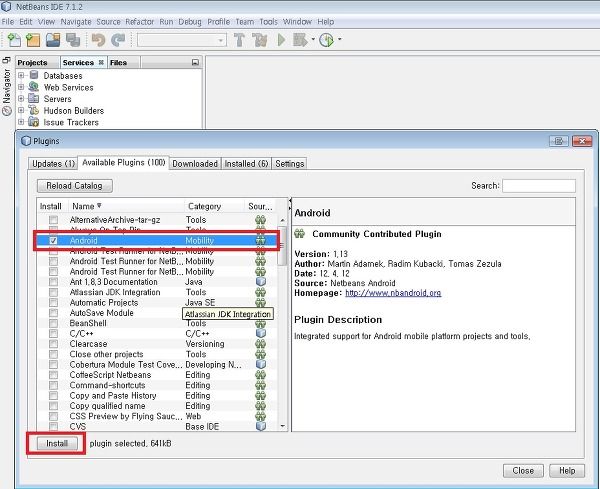The width and height of the screenshot is (600, 489).
Task: Click the Open Project toolbar icon
Action: tap(53, 40)
